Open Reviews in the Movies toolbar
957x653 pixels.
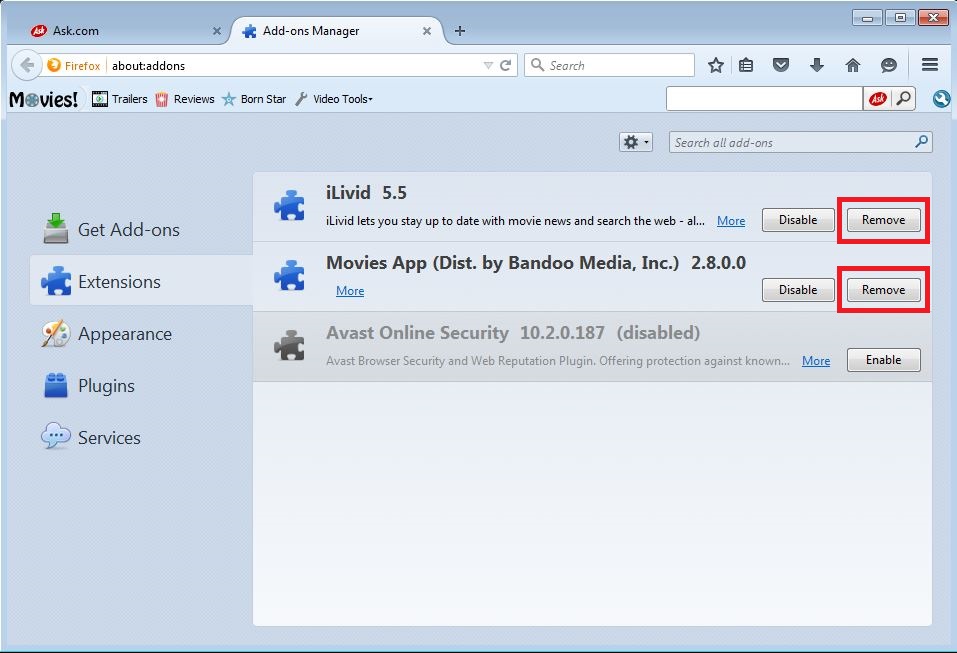tap(184, 99)
